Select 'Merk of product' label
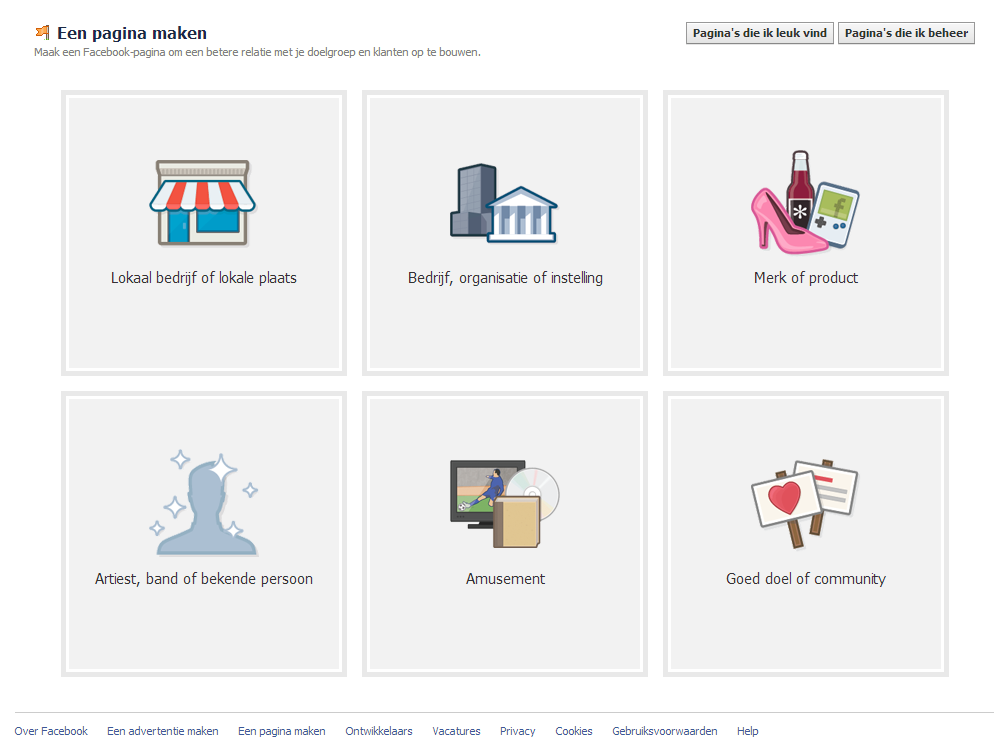Screen dimensions: 994x745 tap(806, 278)
